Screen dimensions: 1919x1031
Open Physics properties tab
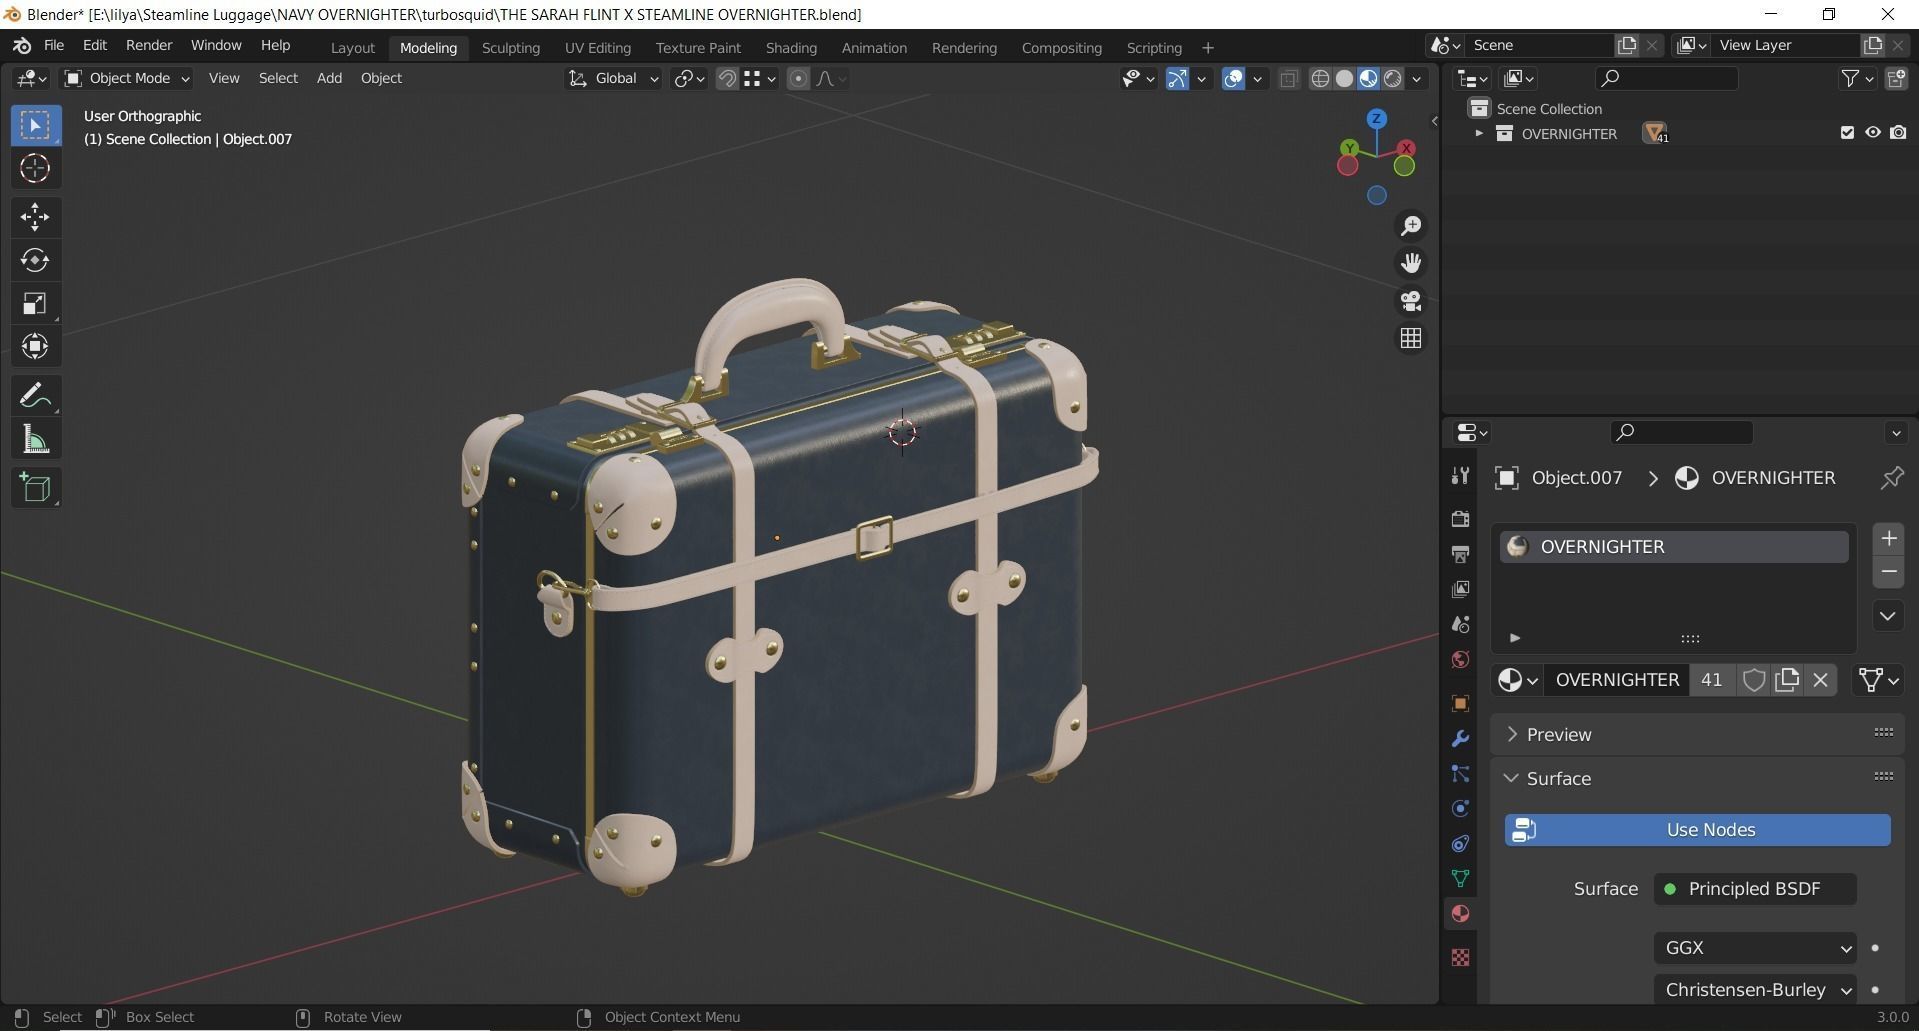[x=1460, y=809]
